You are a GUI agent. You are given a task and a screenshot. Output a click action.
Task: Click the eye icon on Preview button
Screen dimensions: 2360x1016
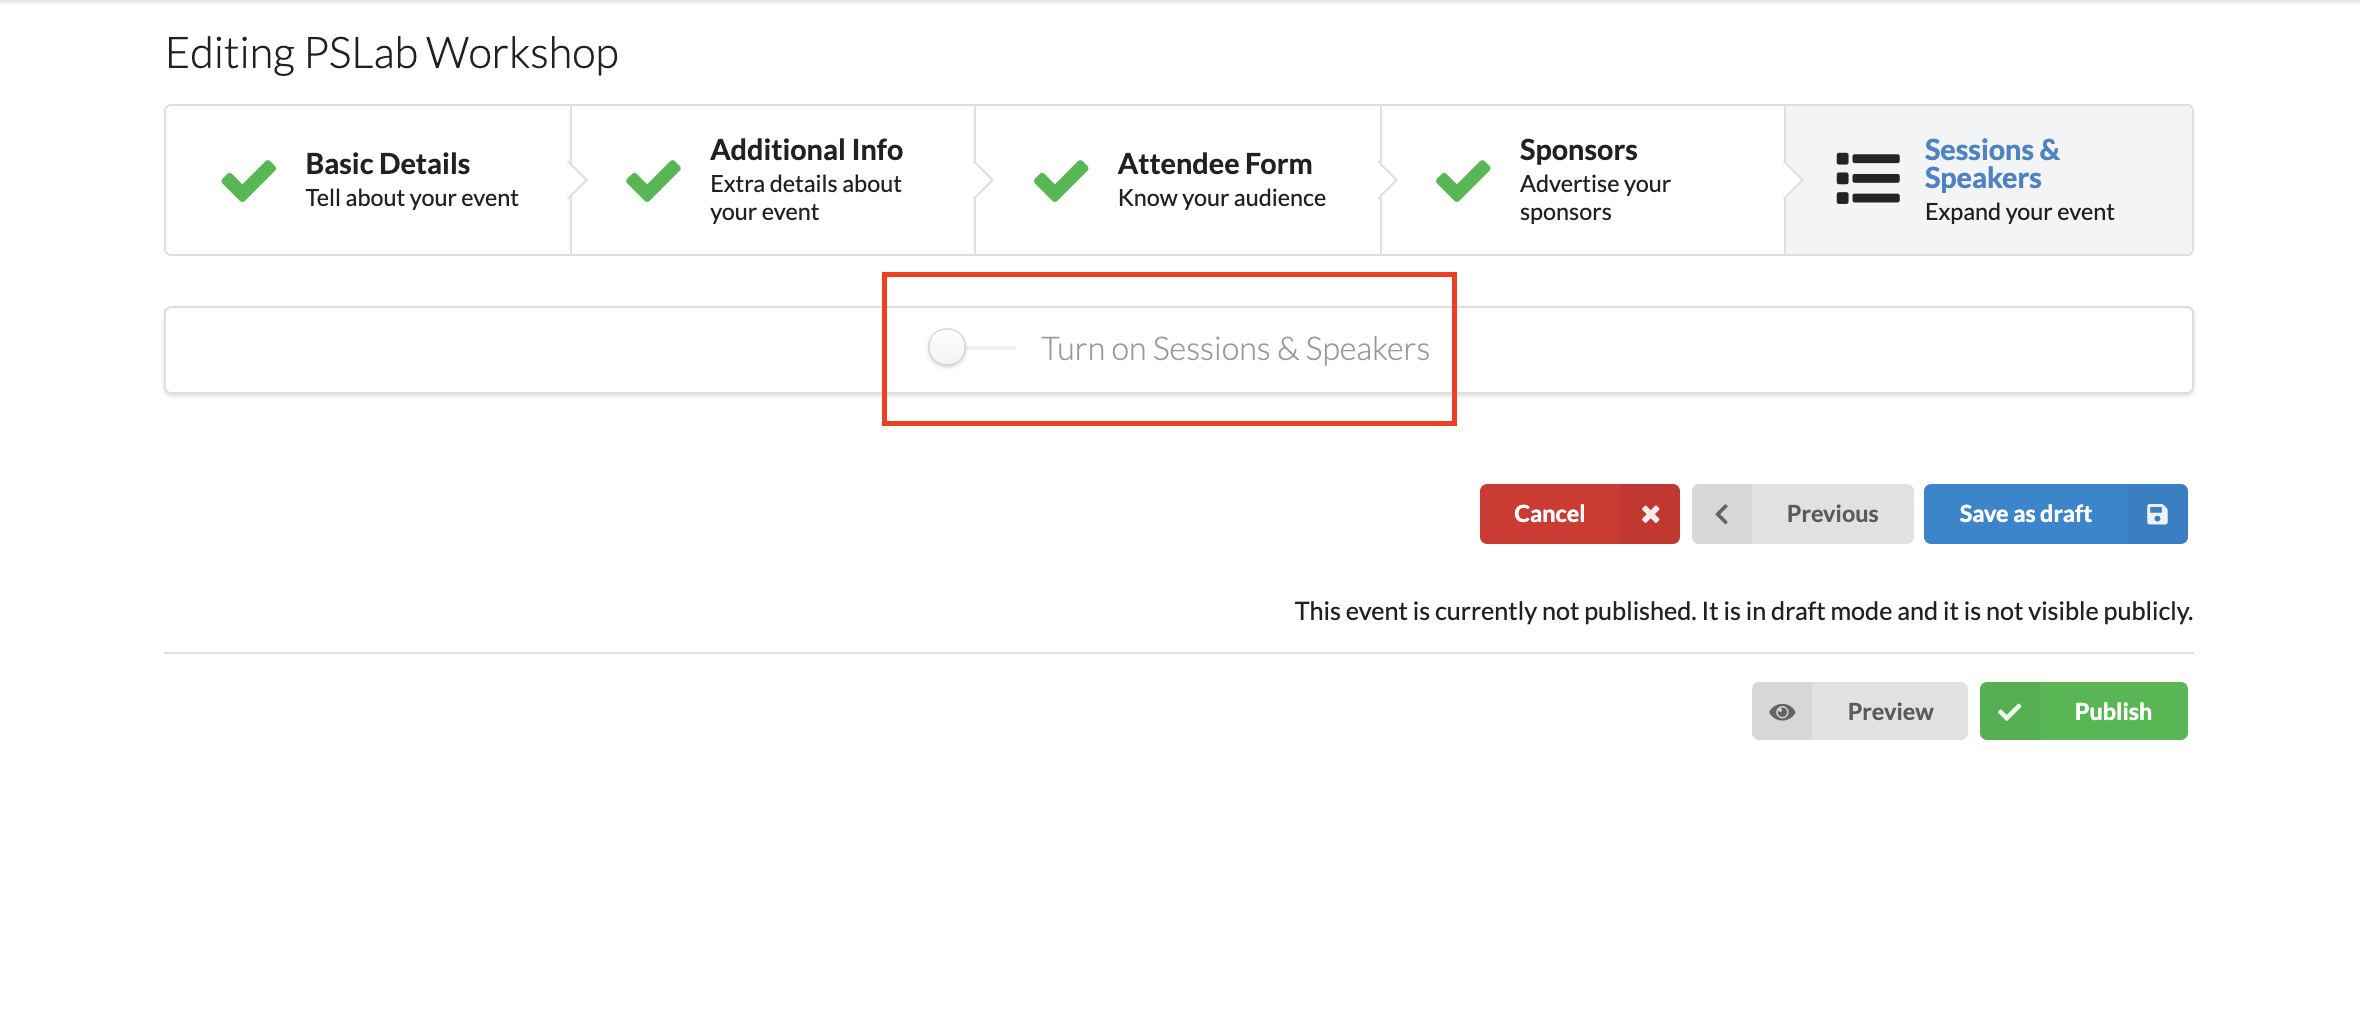click(x=1782, y=712)
